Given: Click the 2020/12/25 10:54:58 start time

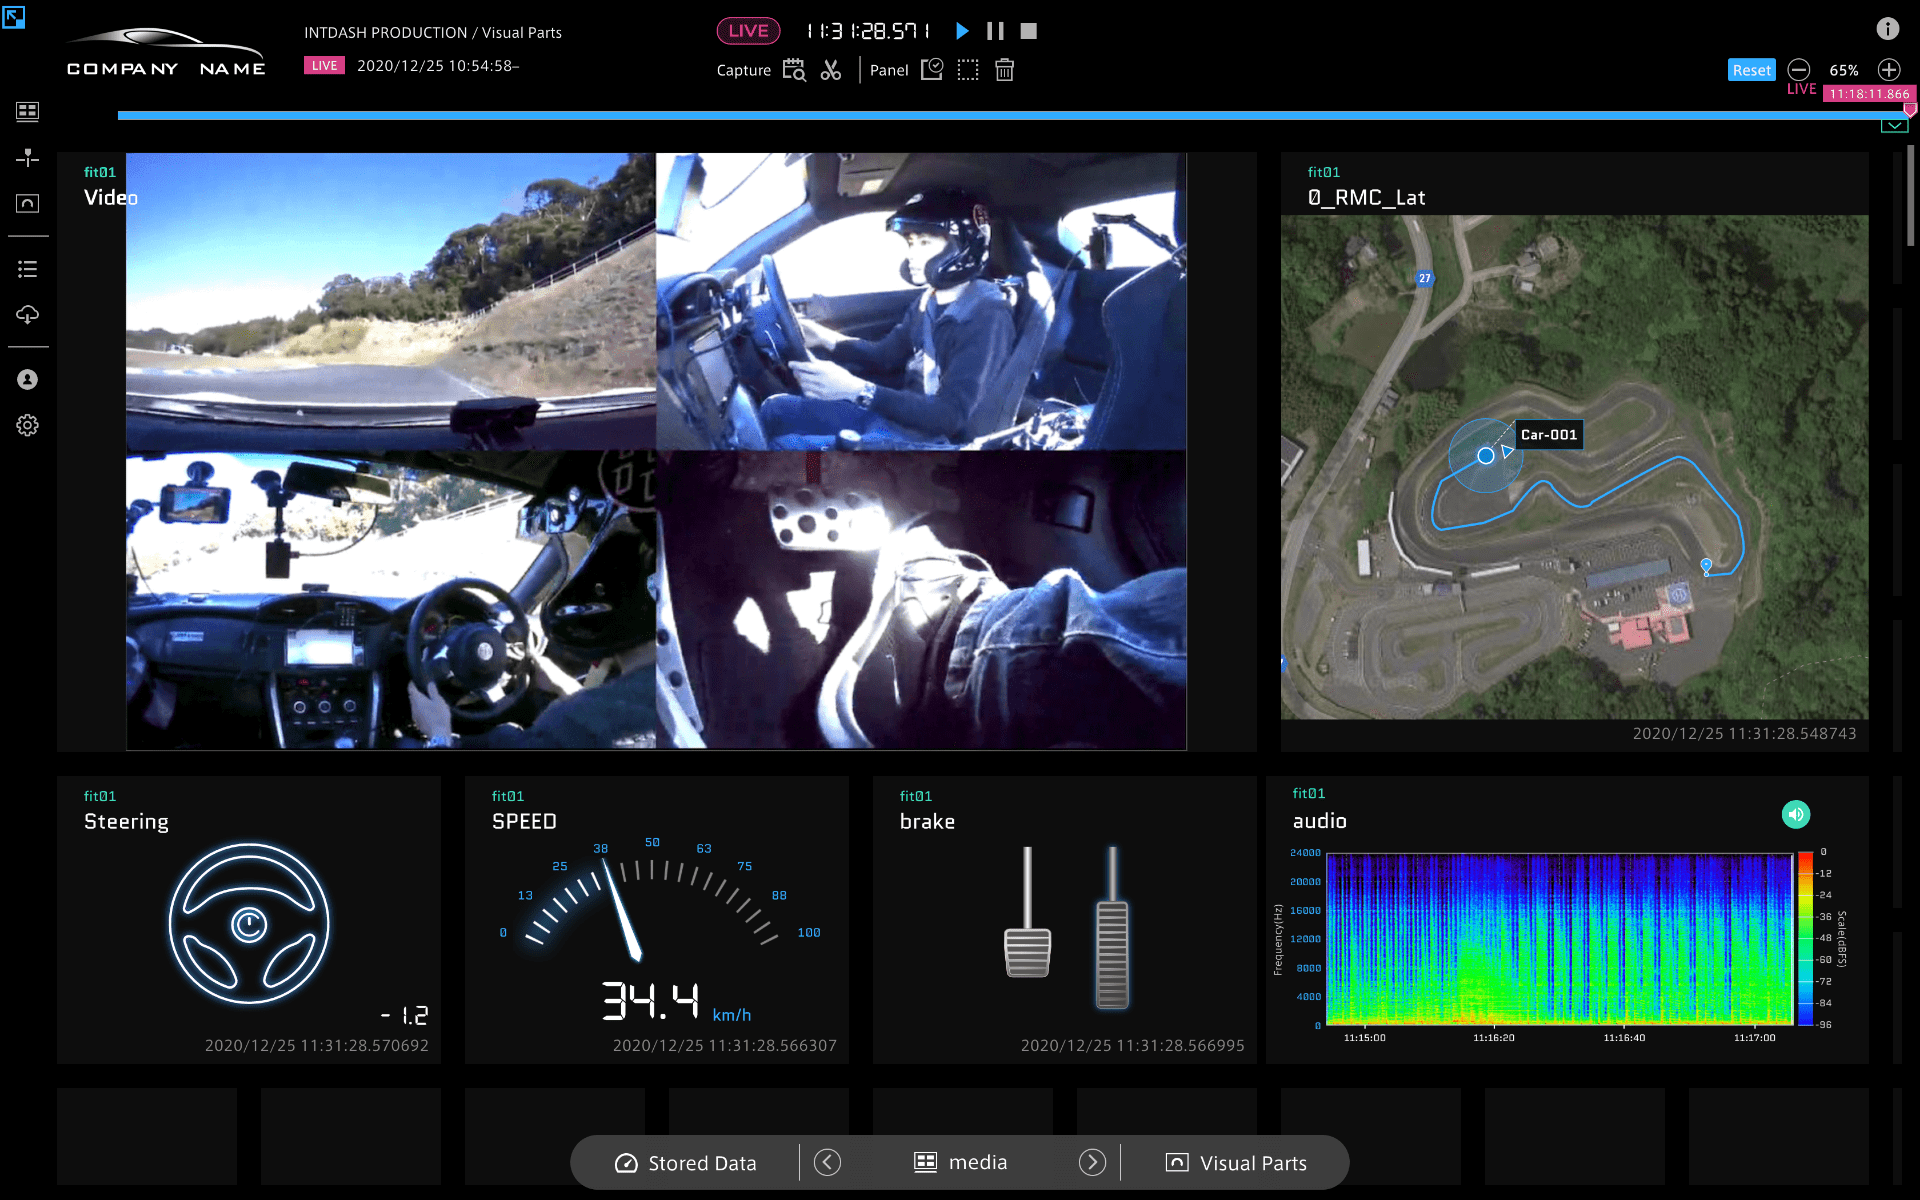Looking at the screenshot, I should coord(438,66).
